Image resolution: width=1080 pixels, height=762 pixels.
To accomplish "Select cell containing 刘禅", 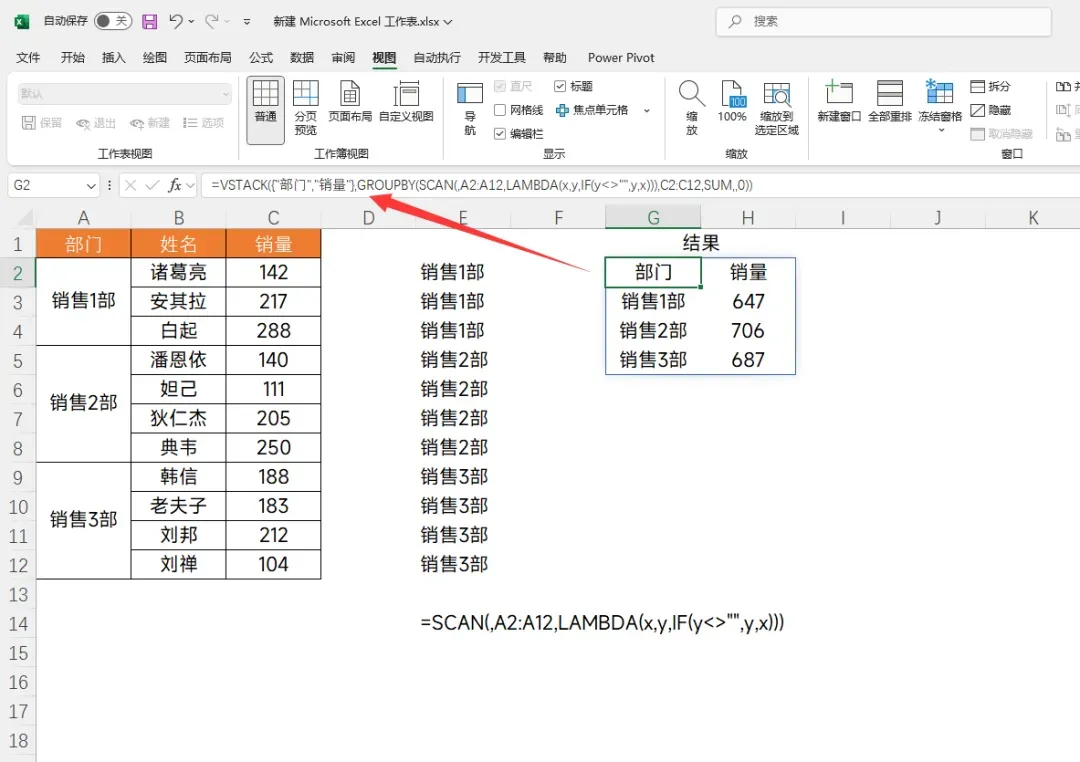I will pyautogui.click(x=178, y=564).
